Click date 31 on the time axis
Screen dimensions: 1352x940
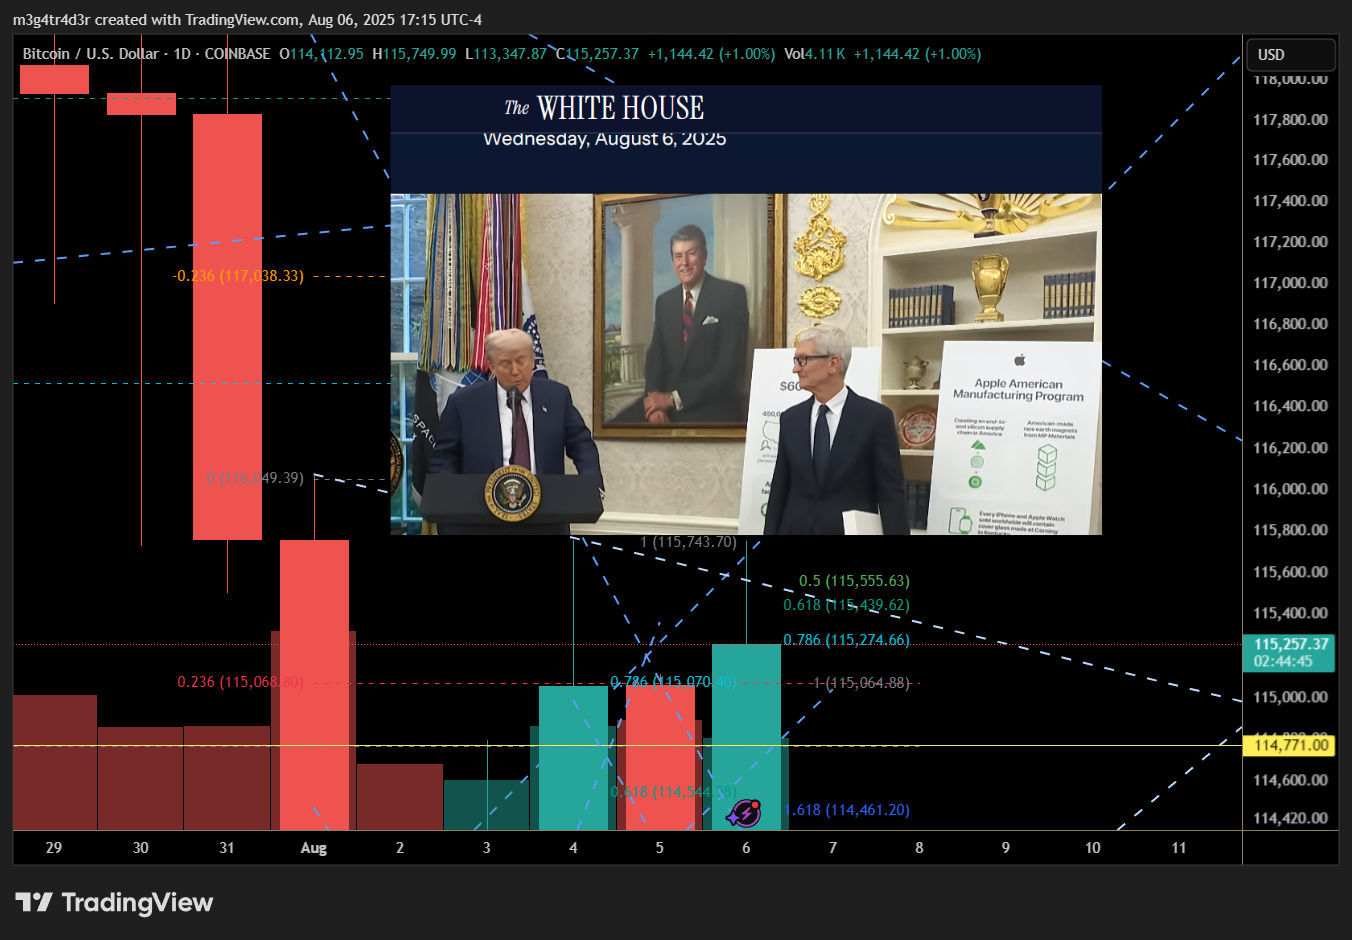[227, 848]
